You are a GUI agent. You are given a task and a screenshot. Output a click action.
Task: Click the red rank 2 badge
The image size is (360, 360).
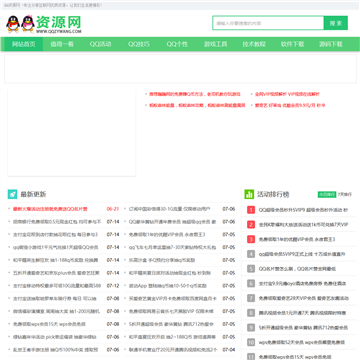251,225
